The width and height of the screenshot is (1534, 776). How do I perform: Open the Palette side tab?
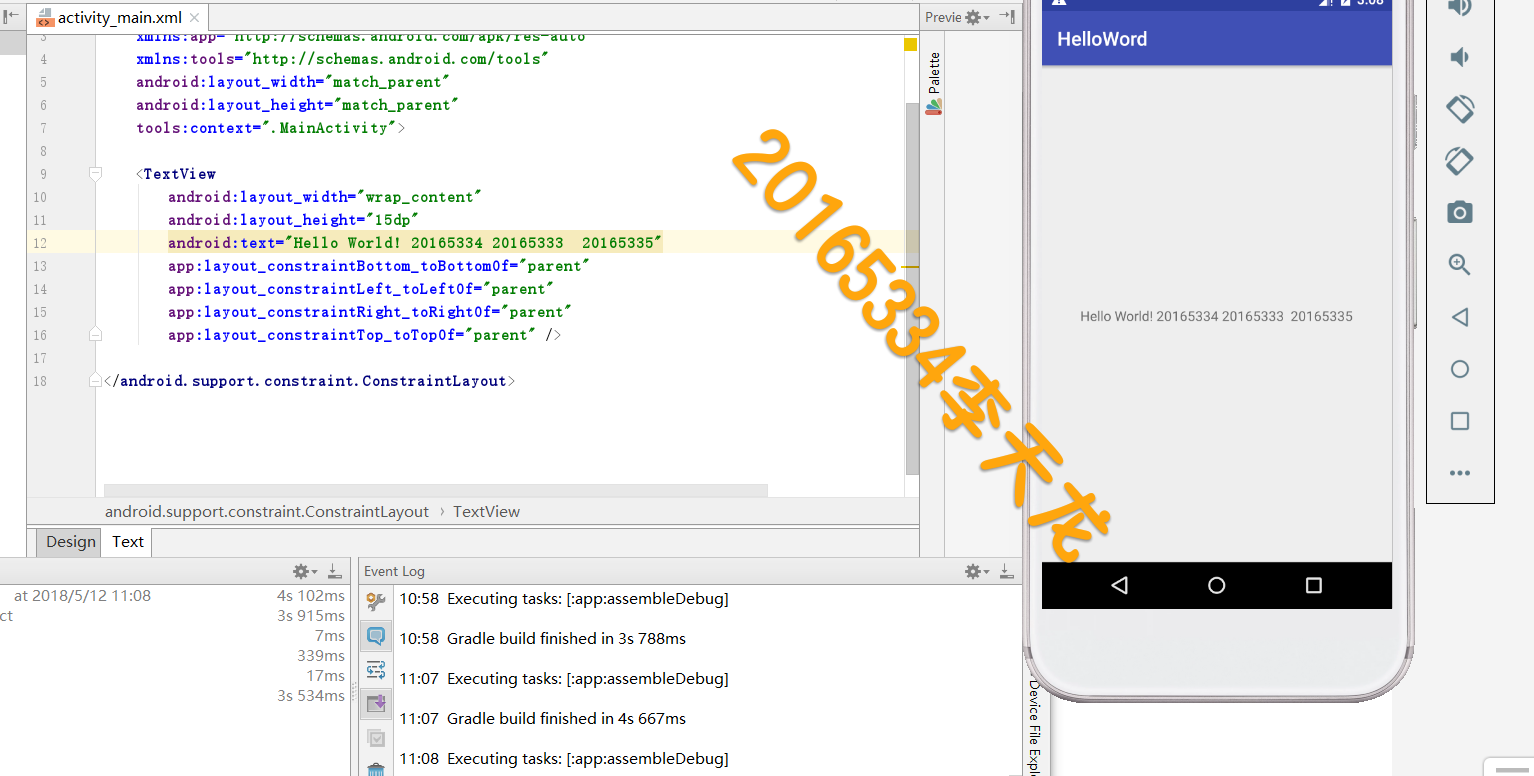point(934,83)
